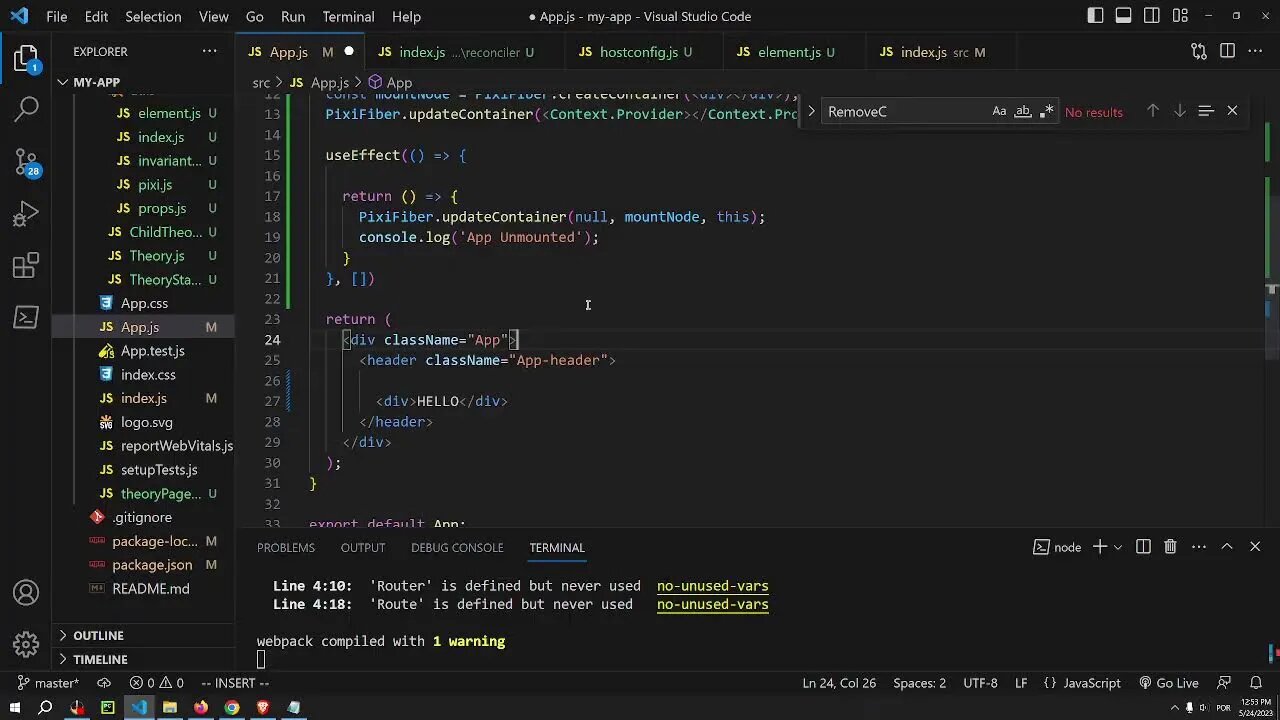Click the errors and warnings status item

[x=156, y=683]
